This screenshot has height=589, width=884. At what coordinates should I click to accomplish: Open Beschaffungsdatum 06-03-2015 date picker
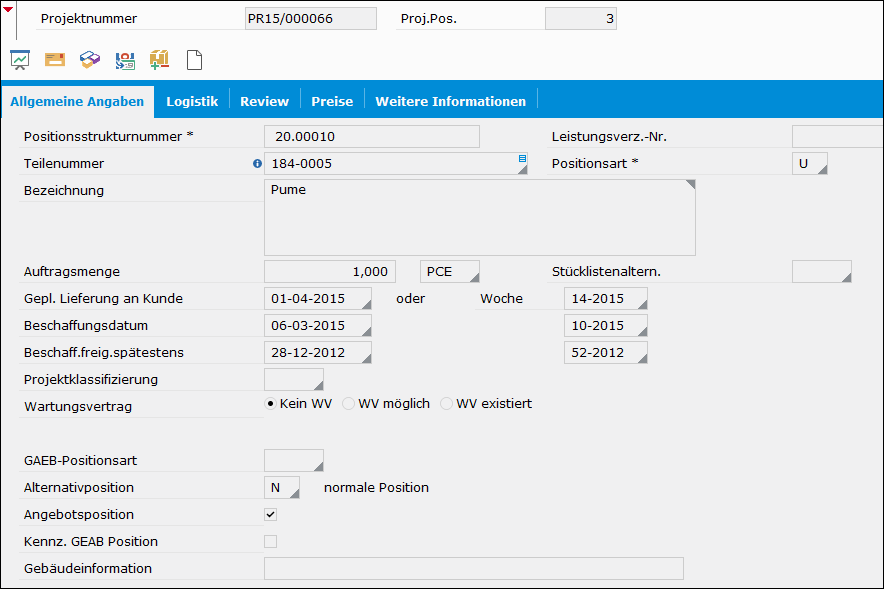(366, 331)
